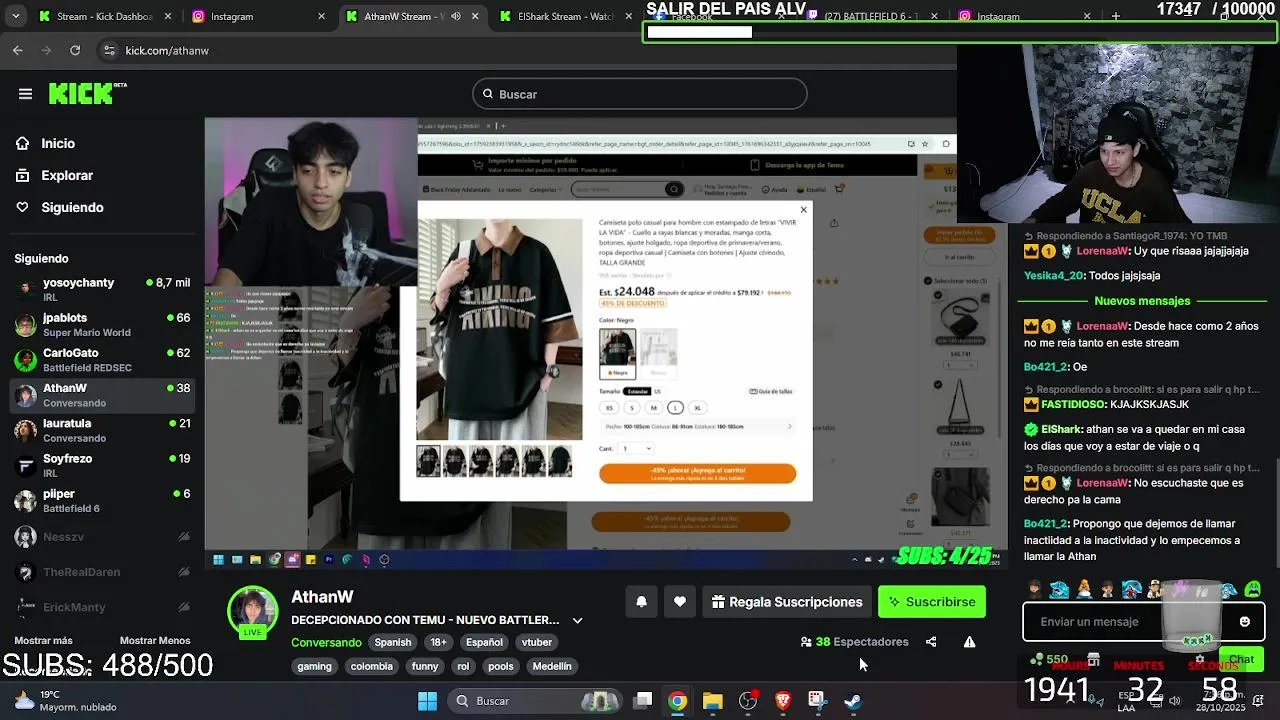The image size is (1280, 720).
Task: Open the Cant. quantity dropdown in the stream
Action: click(x=637, y=448)
